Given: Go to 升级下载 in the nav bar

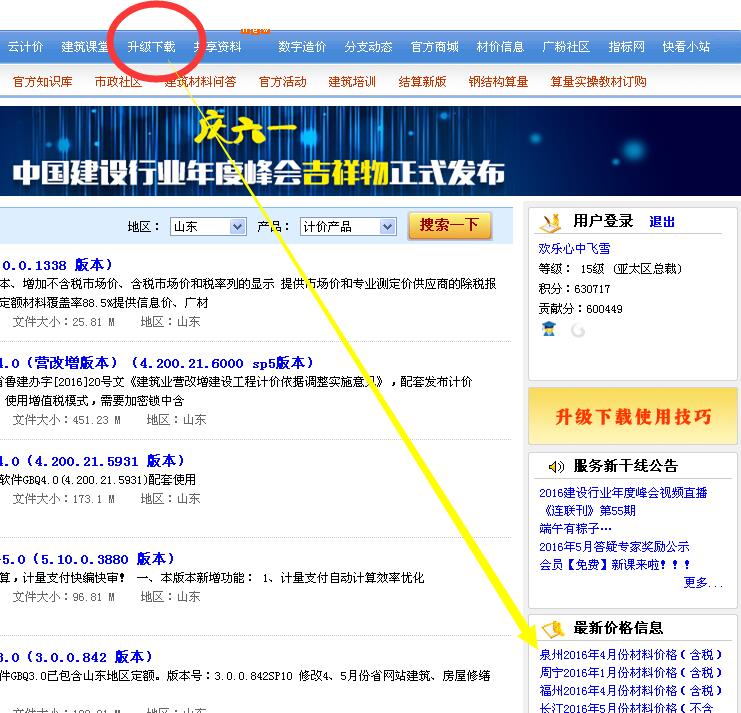Looking at the screenshot, I should 152,47.
